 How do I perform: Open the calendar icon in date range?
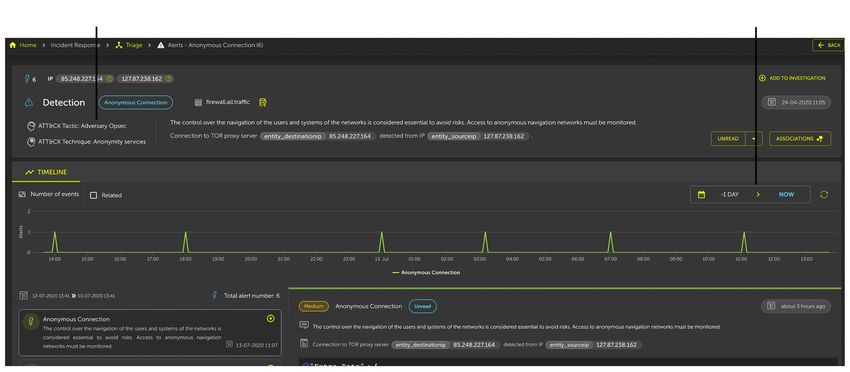(x=701, y=195)
